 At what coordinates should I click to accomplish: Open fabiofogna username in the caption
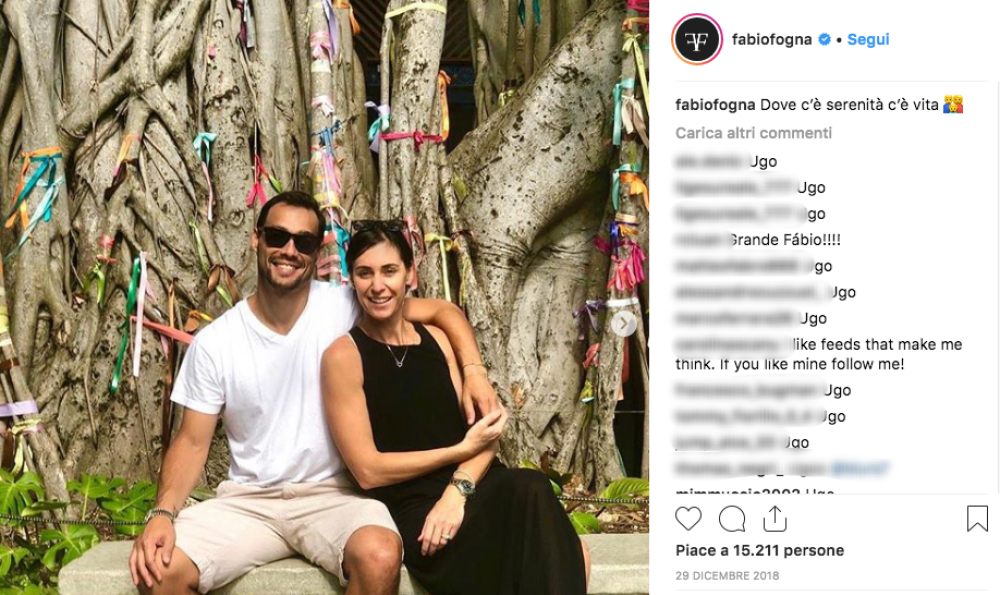click(715, 105)
